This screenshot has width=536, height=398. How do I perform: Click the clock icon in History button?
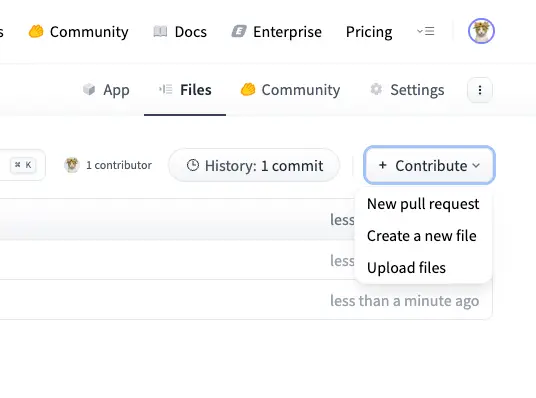tap(193, 165)
